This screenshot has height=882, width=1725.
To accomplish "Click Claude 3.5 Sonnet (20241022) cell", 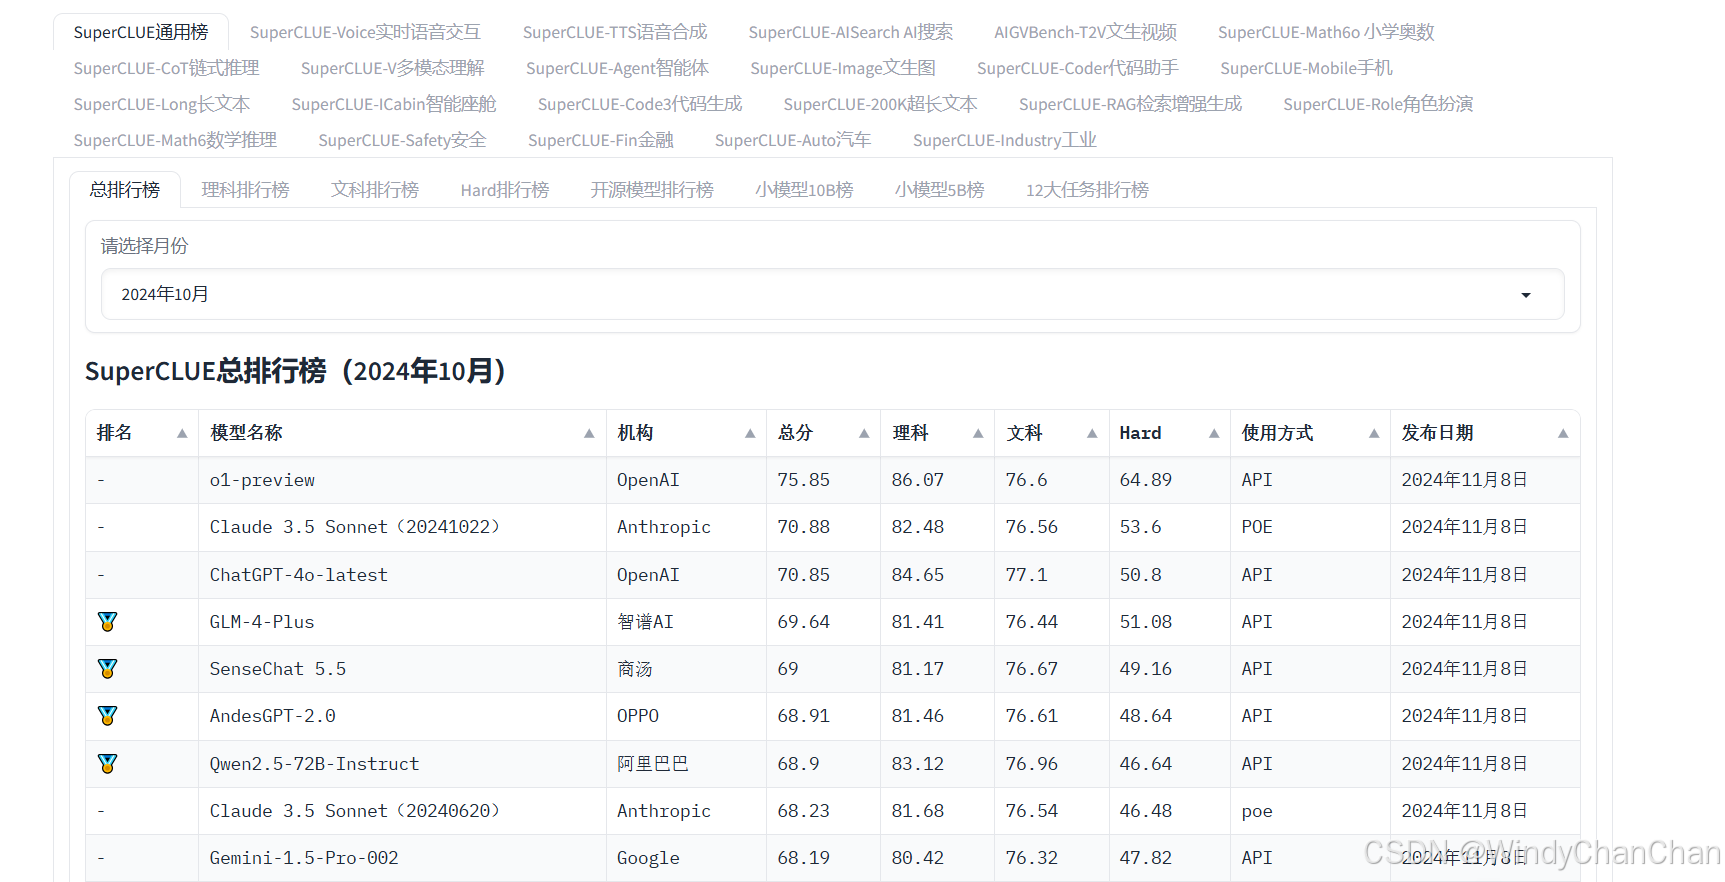I will pos(402,527).
